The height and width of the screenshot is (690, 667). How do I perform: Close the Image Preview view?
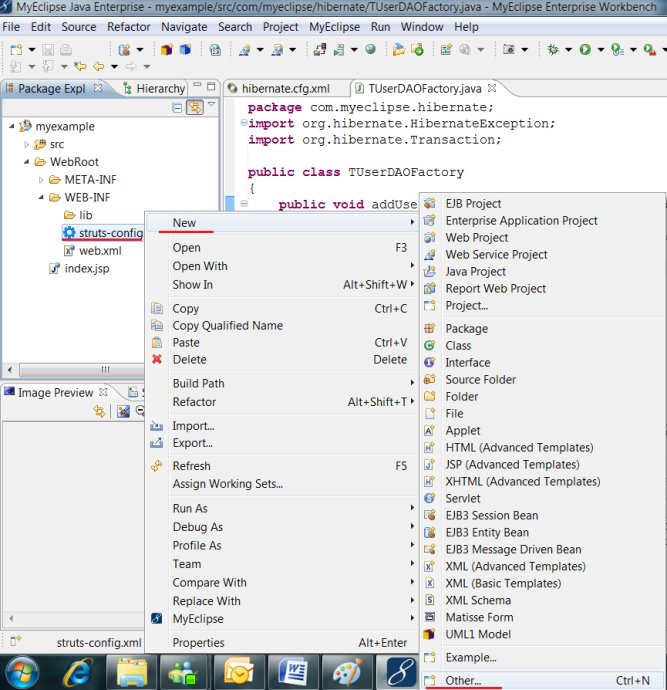pyautogui.click(x=103, y=392)
